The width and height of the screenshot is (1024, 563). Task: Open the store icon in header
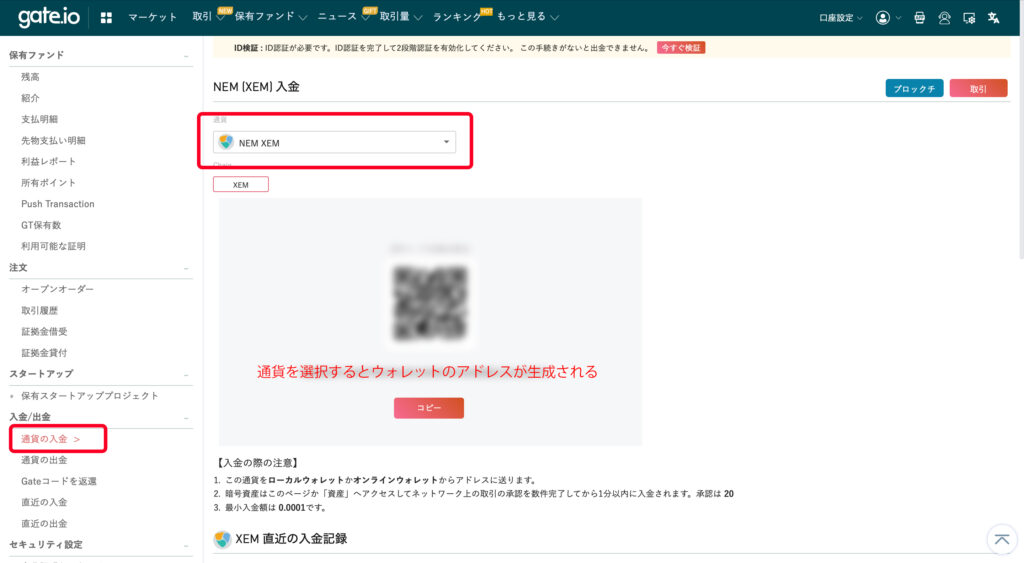(x=920, y=18)
